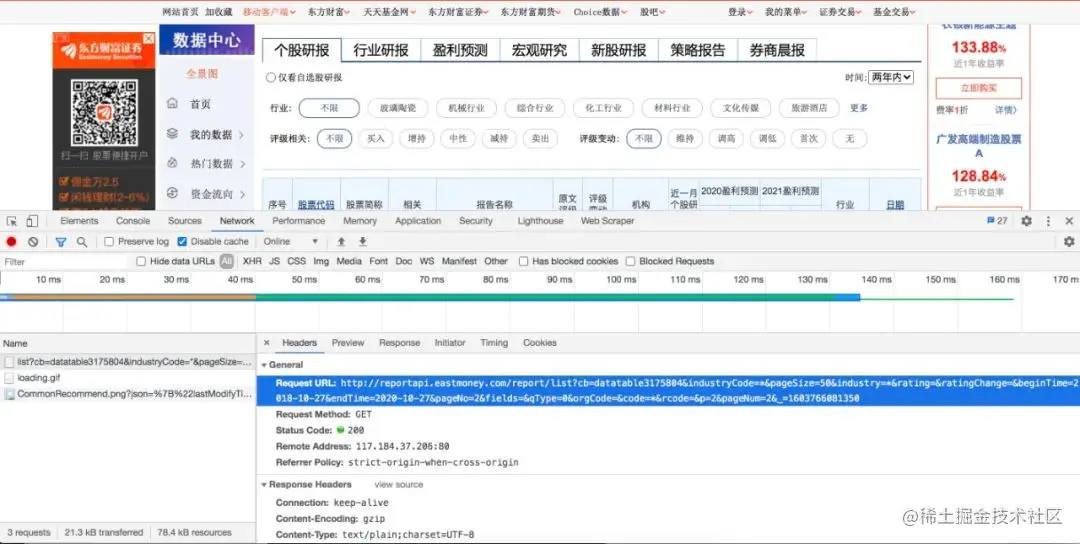Check Hide data URLs option
This screenshot has height=544, width=1080.
click(x=141, y=262)
